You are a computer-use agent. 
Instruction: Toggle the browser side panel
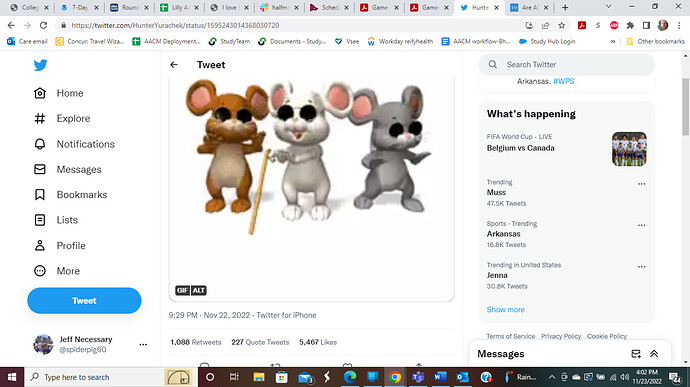[646, 26]
